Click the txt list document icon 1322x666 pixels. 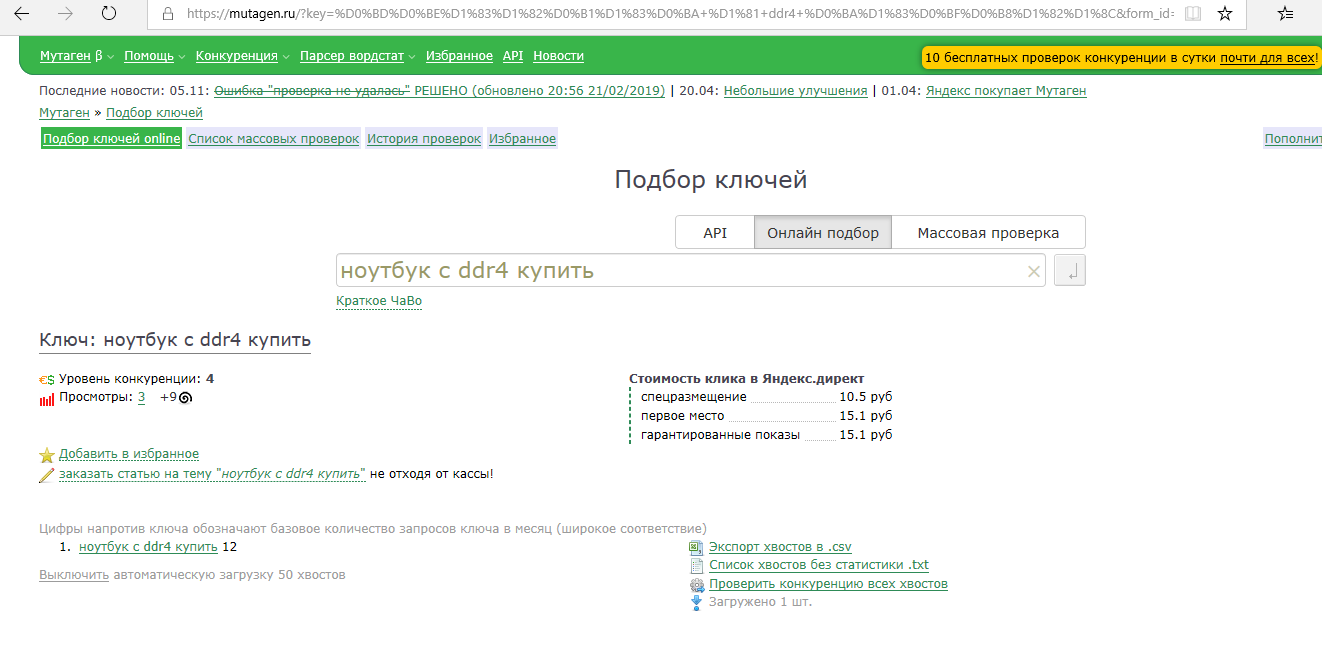(697, 566)
